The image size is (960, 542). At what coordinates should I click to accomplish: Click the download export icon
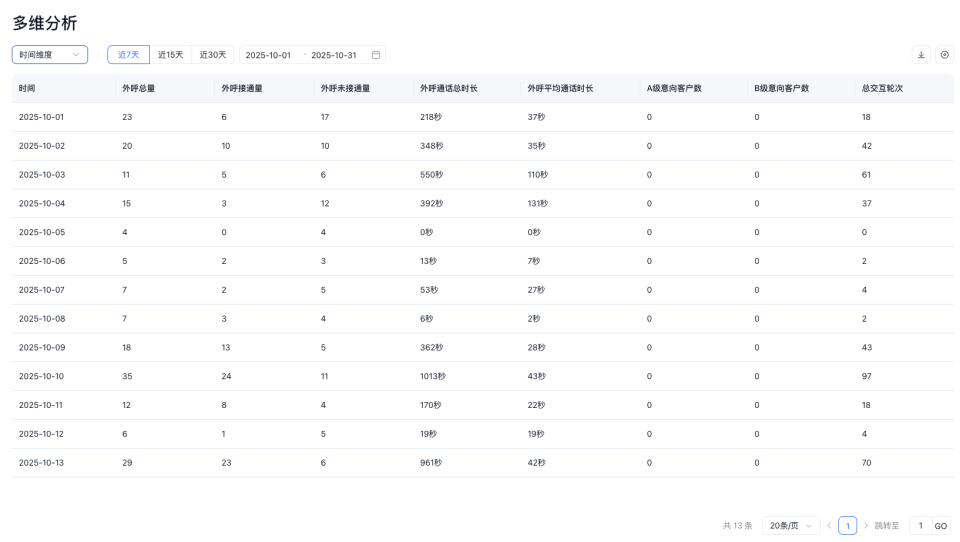pos(921,55)
